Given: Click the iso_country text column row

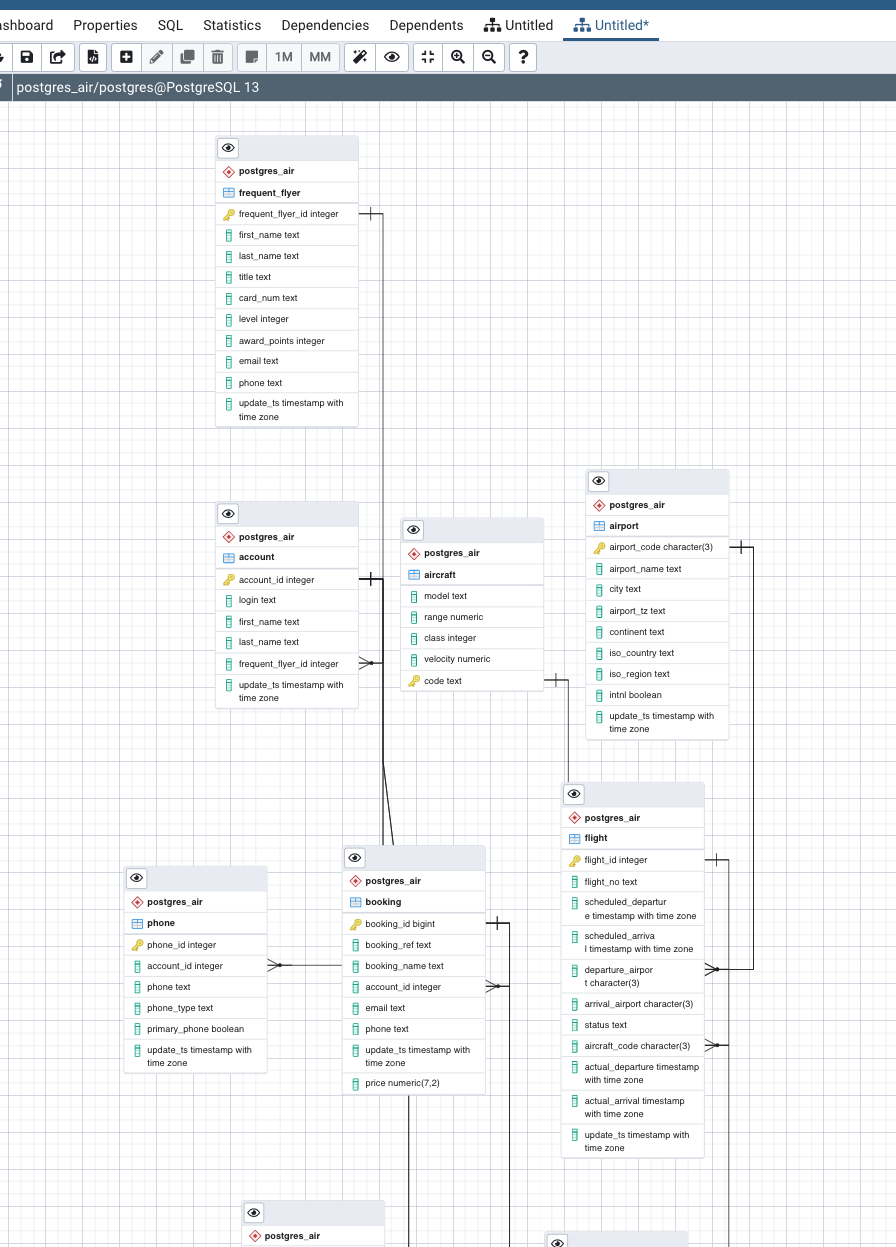Looking at the screenshot, I should coord(657,653).
